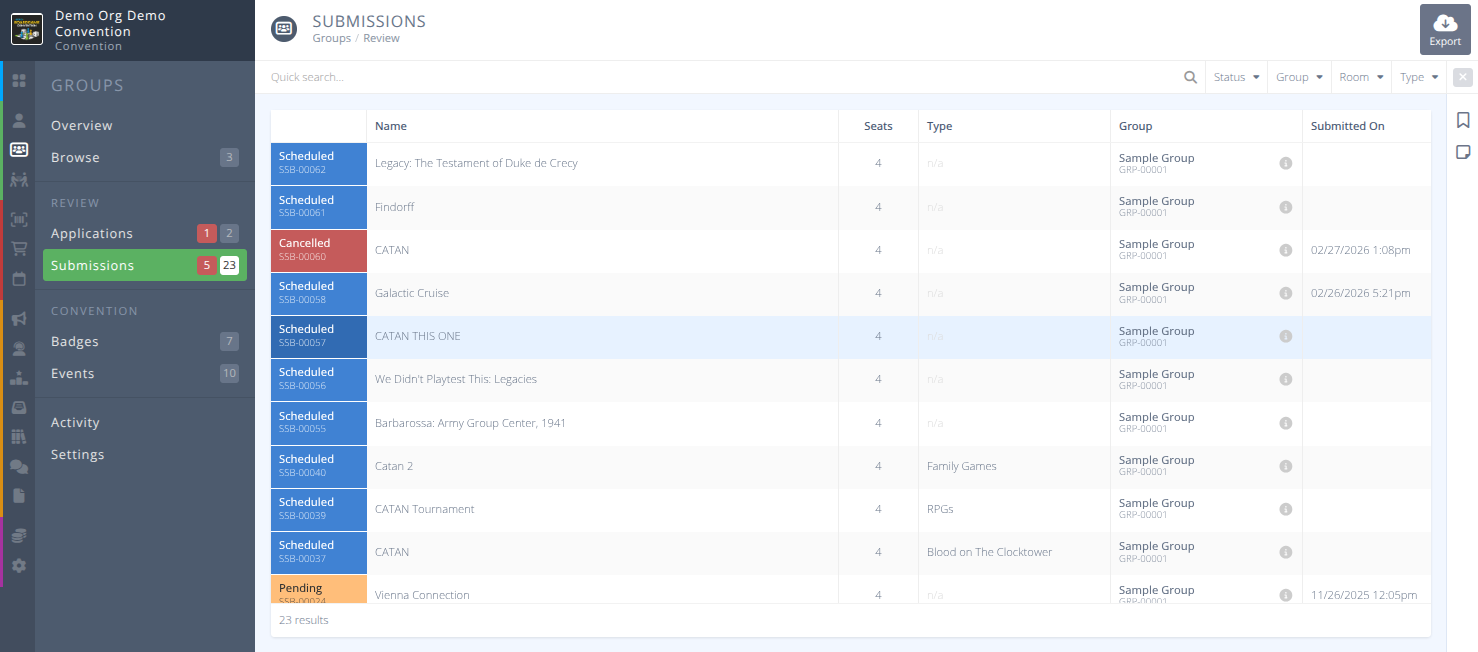Viewport: 1478px width, 652px height.
Task: Open the Room filter dropdown
Action: (1361, 77)
